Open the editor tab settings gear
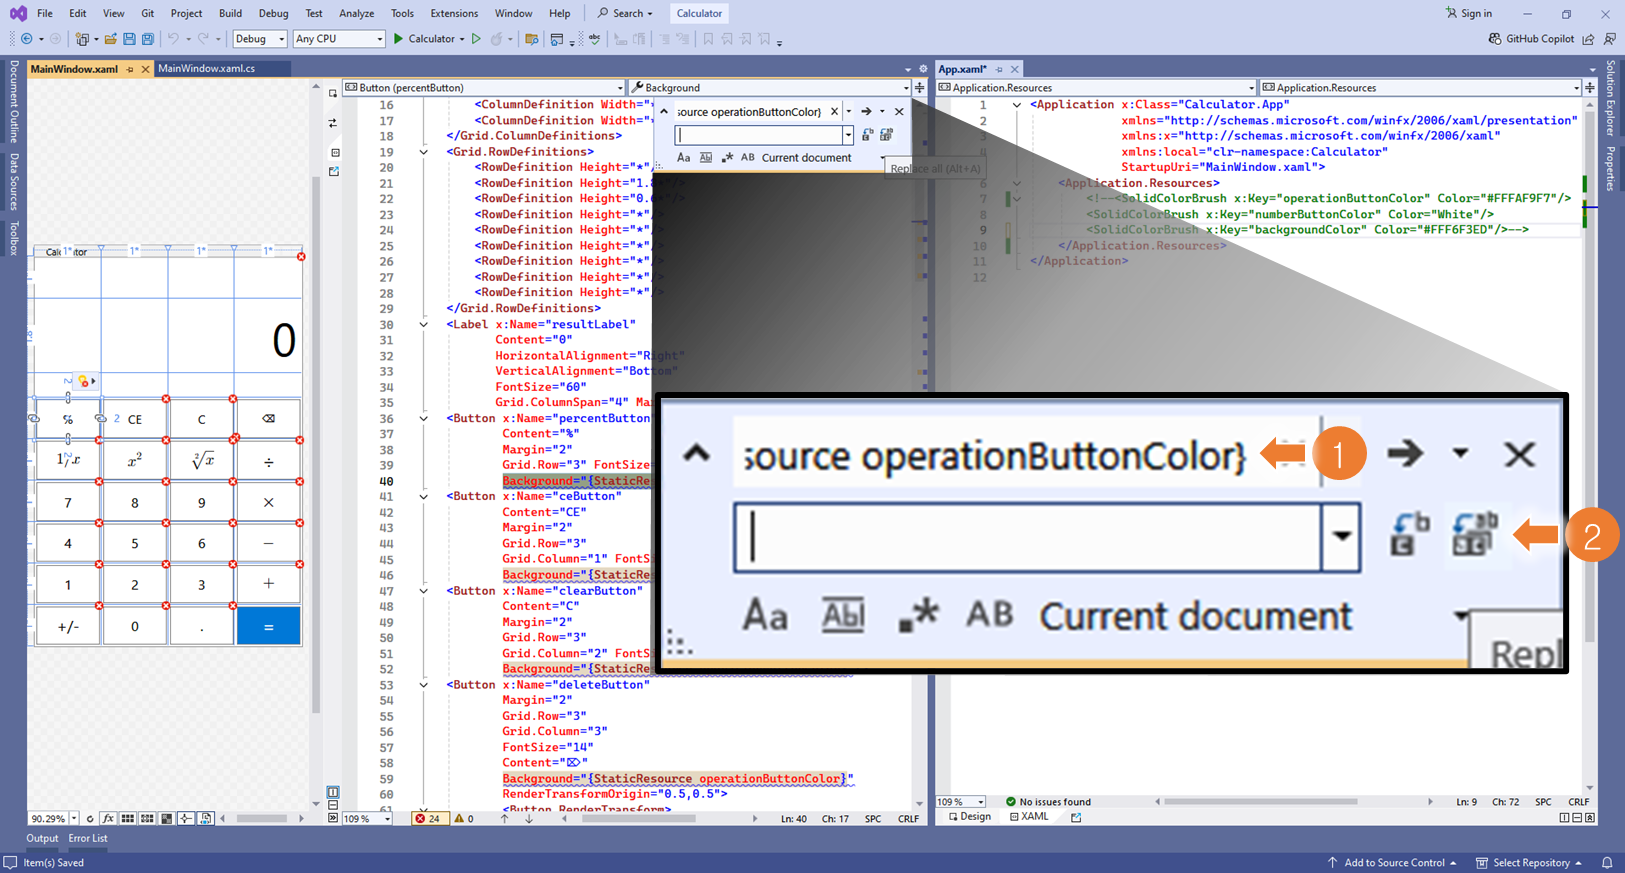This screenshot has height=873, width=1625. [923, 69]
